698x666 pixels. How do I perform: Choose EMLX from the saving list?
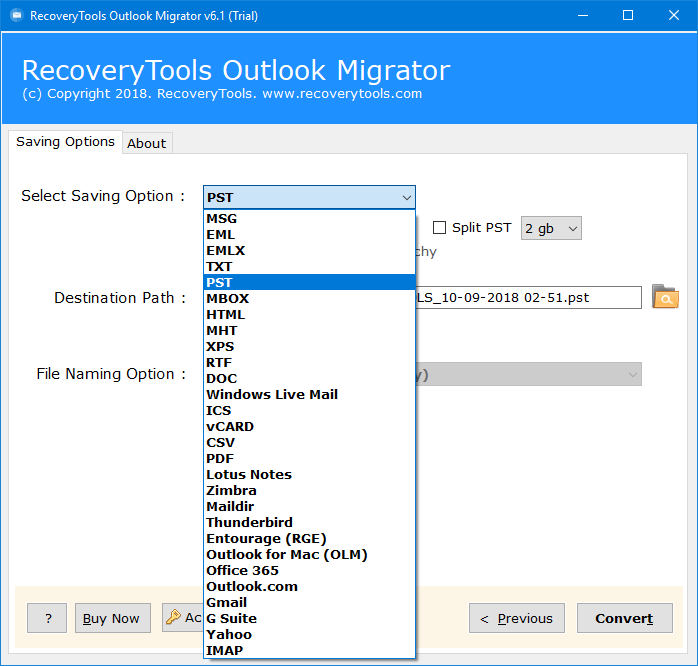[309, 251]
